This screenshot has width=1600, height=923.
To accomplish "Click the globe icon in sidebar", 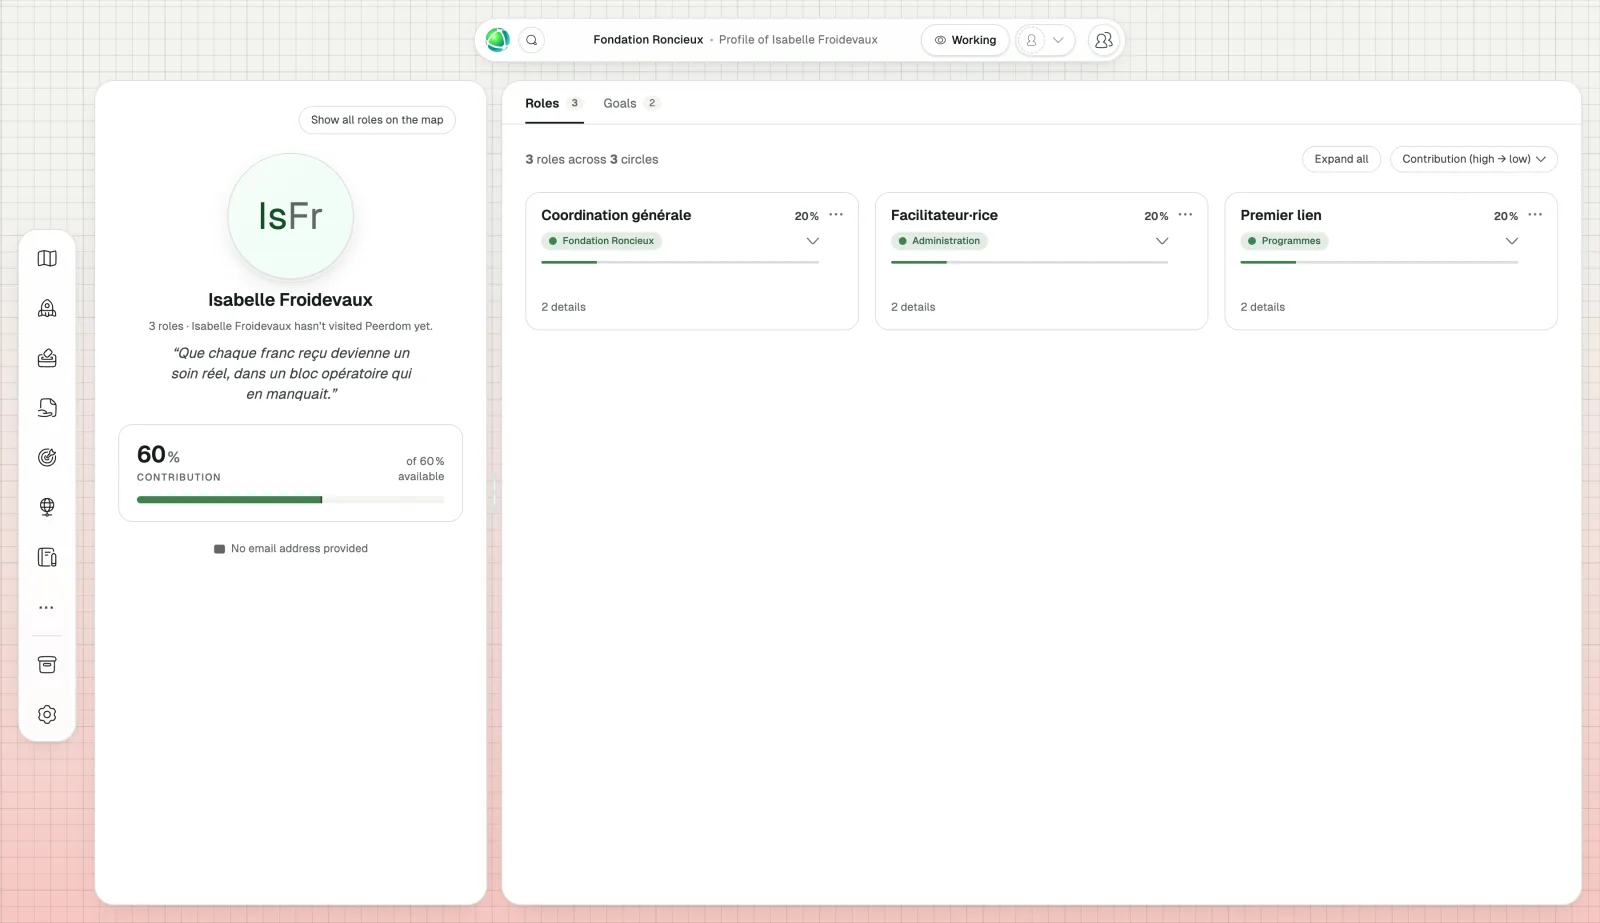I will tap(47, 507).
